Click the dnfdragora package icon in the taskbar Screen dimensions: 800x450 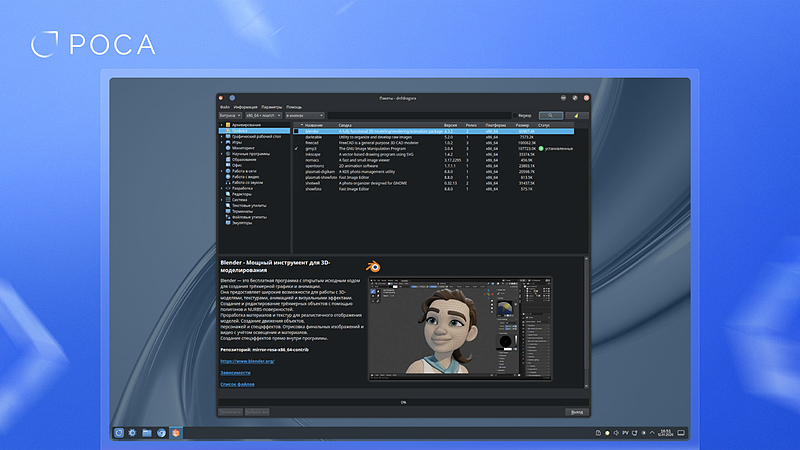coord(175,432)
